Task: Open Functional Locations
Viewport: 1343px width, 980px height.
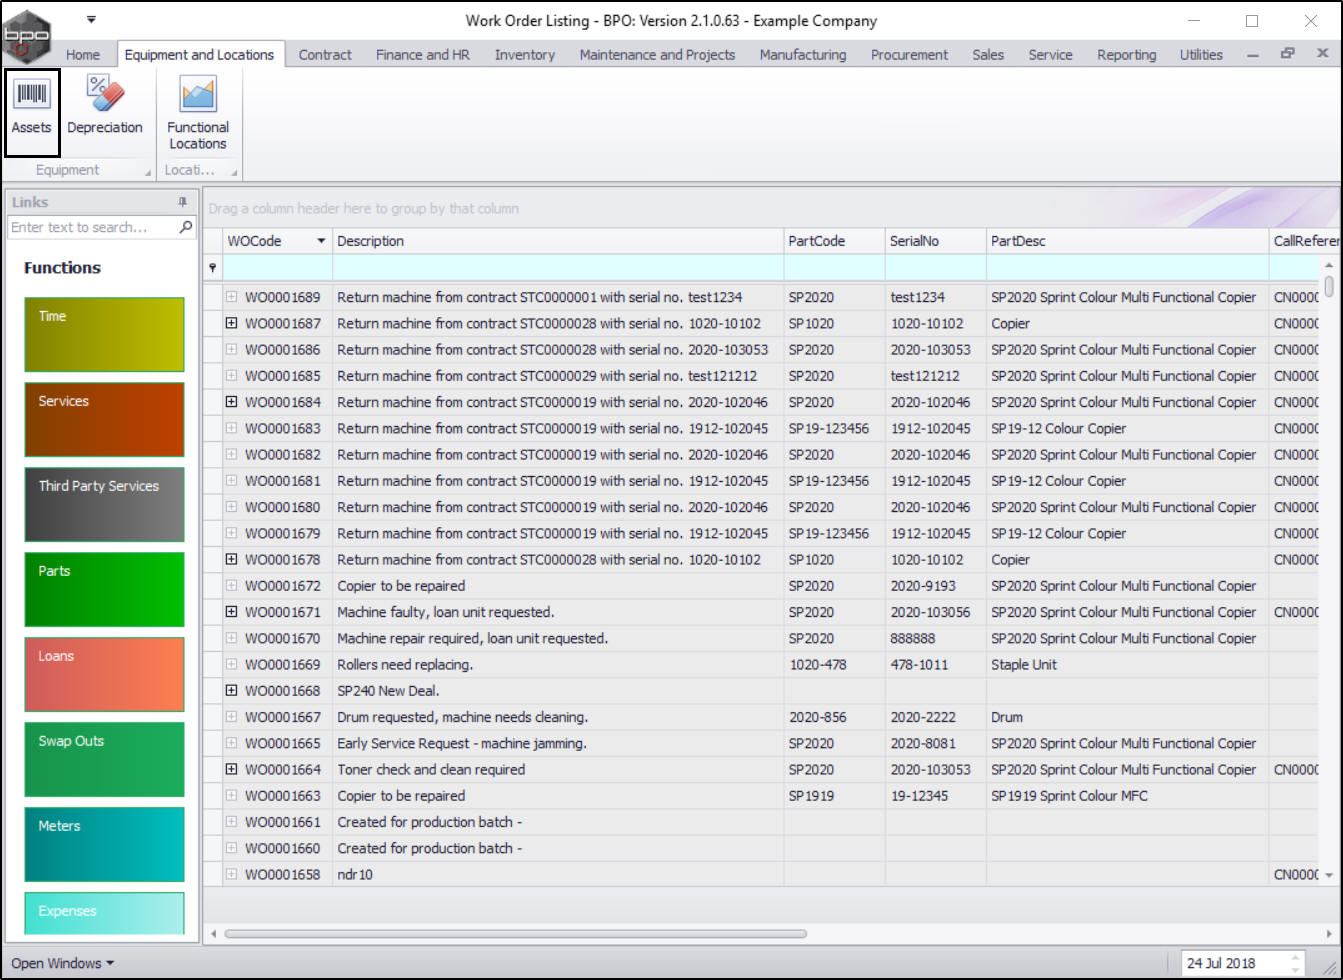Action: click(198, 113)
